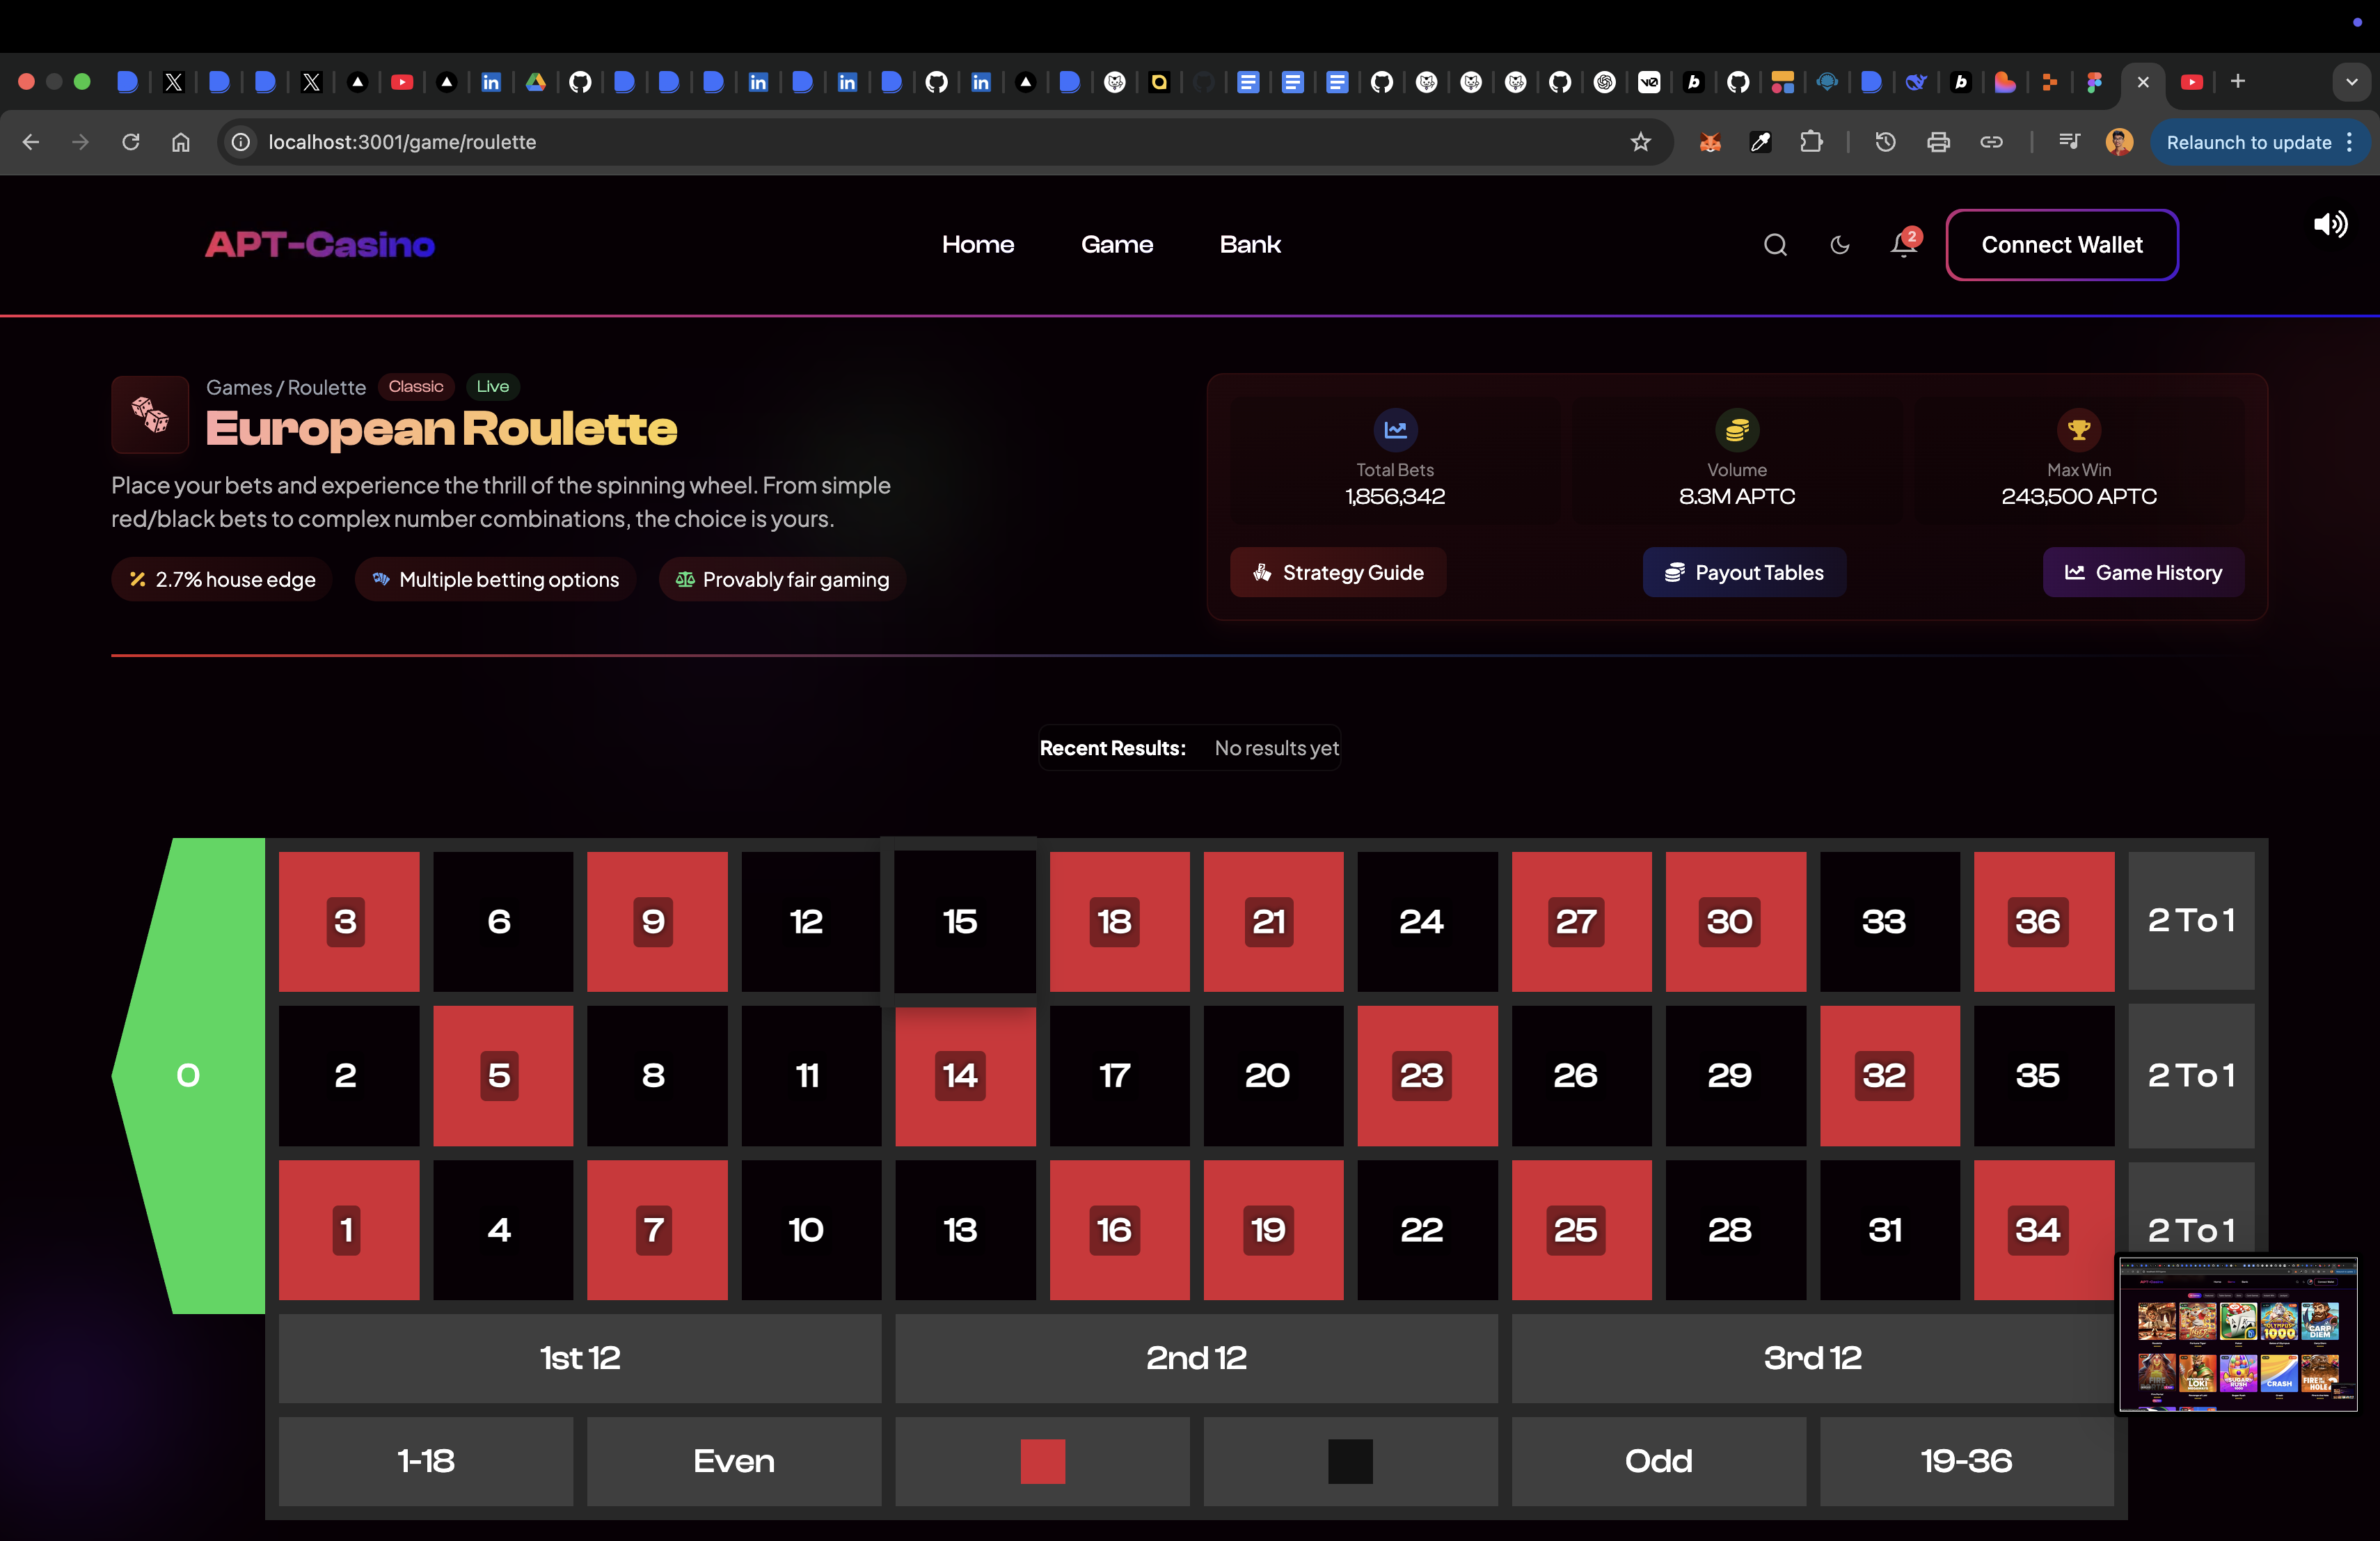Open notifications bell with badge
Viewport: 2380px width, 1541px height.
coord(1903,245)
